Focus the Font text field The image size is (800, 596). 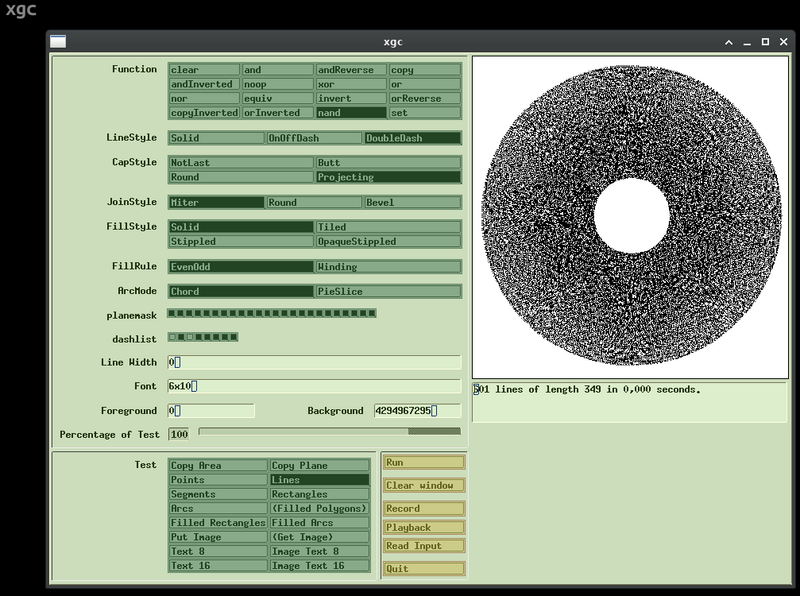pyautogui.click(x=314, y=386)
